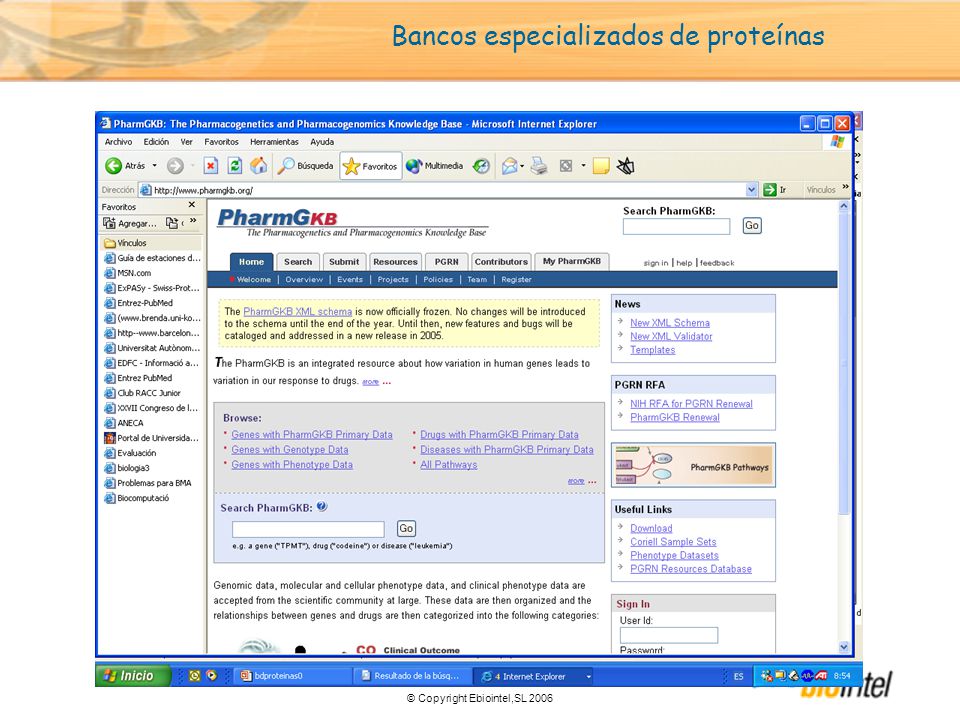The width and height of the screenshot is (960, 720).
Task: Click the Overview sub-navigation link
Action: [304, 280]
